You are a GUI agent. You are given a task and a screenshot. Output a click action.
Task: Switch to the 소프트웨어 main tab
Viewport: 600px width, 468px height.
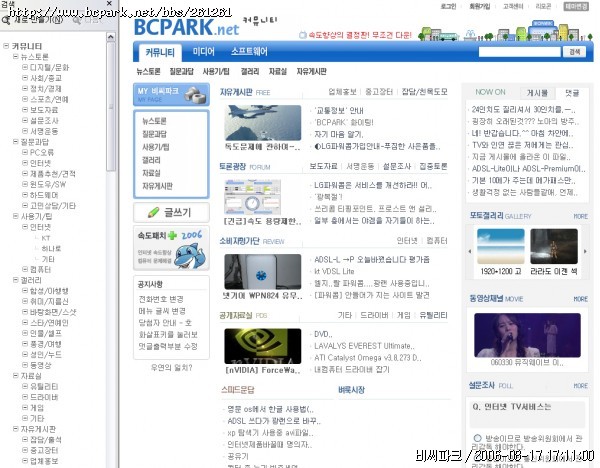[249, 52]
